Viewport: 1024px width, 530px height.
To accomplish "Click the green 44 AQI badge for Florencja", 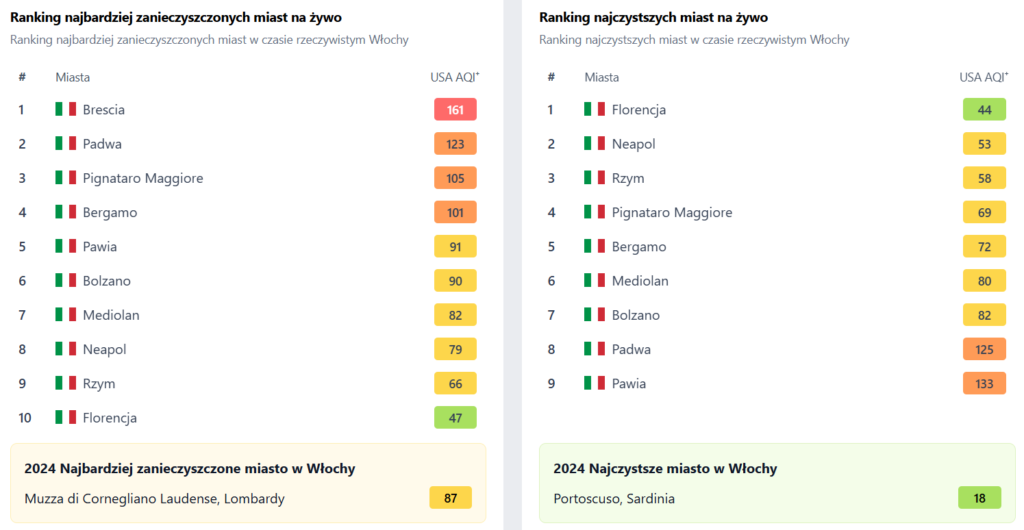I will point(984,109).
